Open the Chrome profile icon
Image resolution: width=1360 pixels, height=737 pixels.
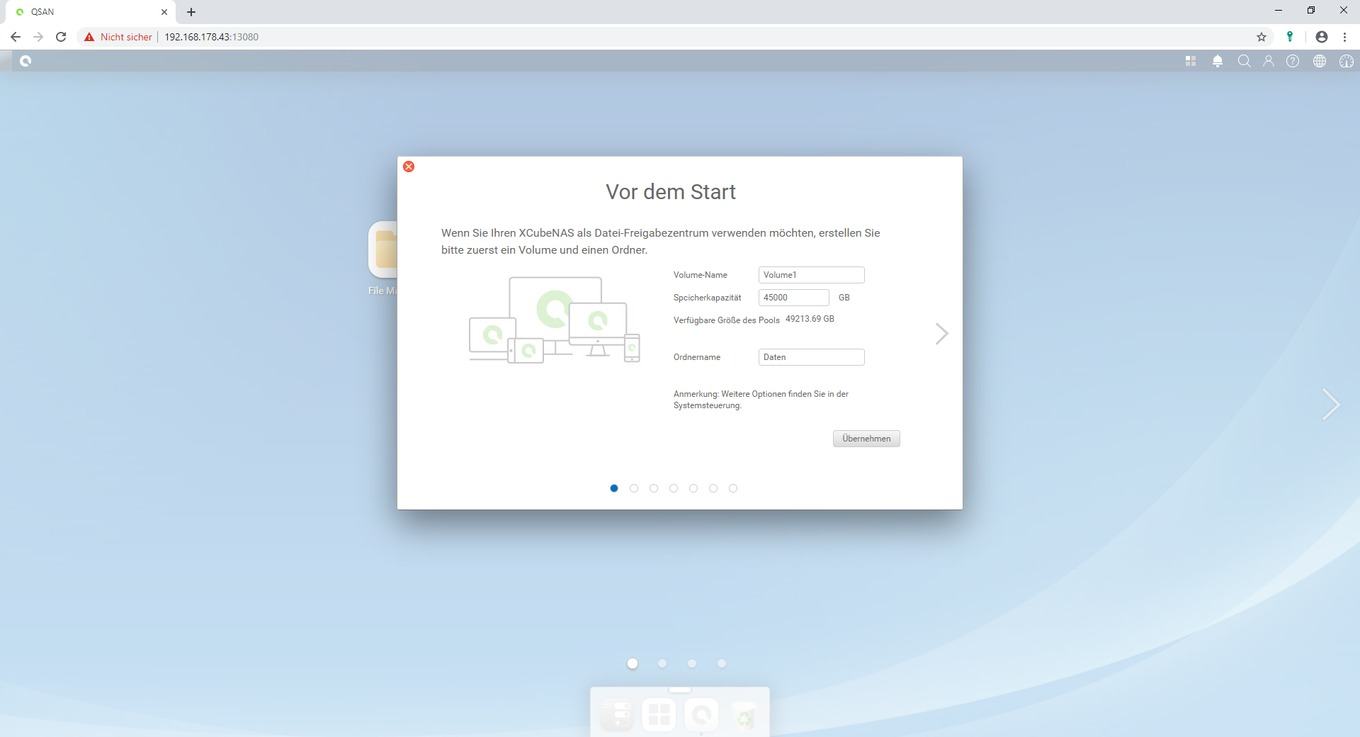tap(1321, 37)
